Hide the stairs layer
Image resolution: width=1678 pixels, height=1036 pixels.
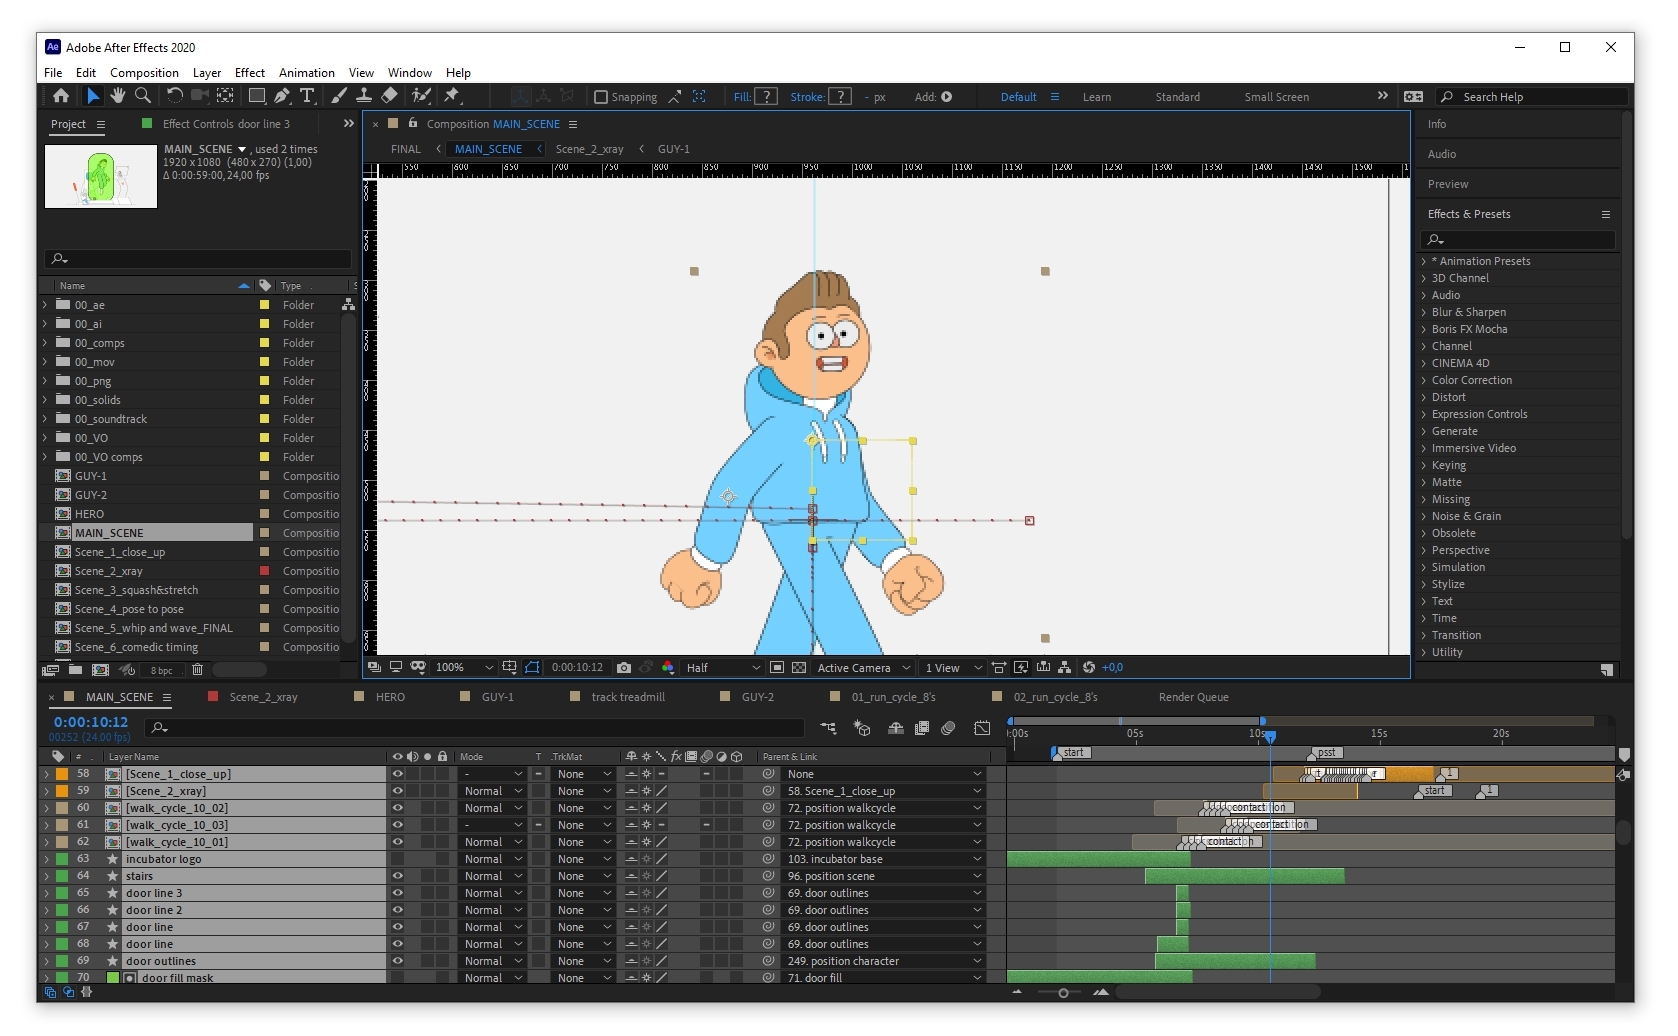pyautogui.click(x=398, y=876)
